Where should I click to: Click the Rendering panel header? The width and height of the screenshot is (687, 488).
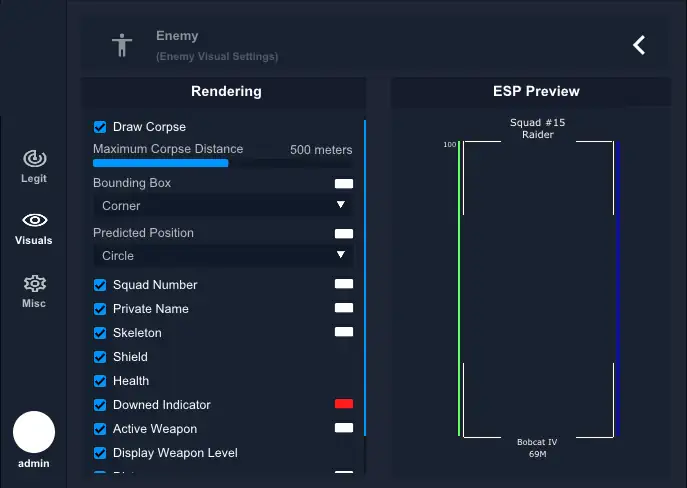(224, 92)
